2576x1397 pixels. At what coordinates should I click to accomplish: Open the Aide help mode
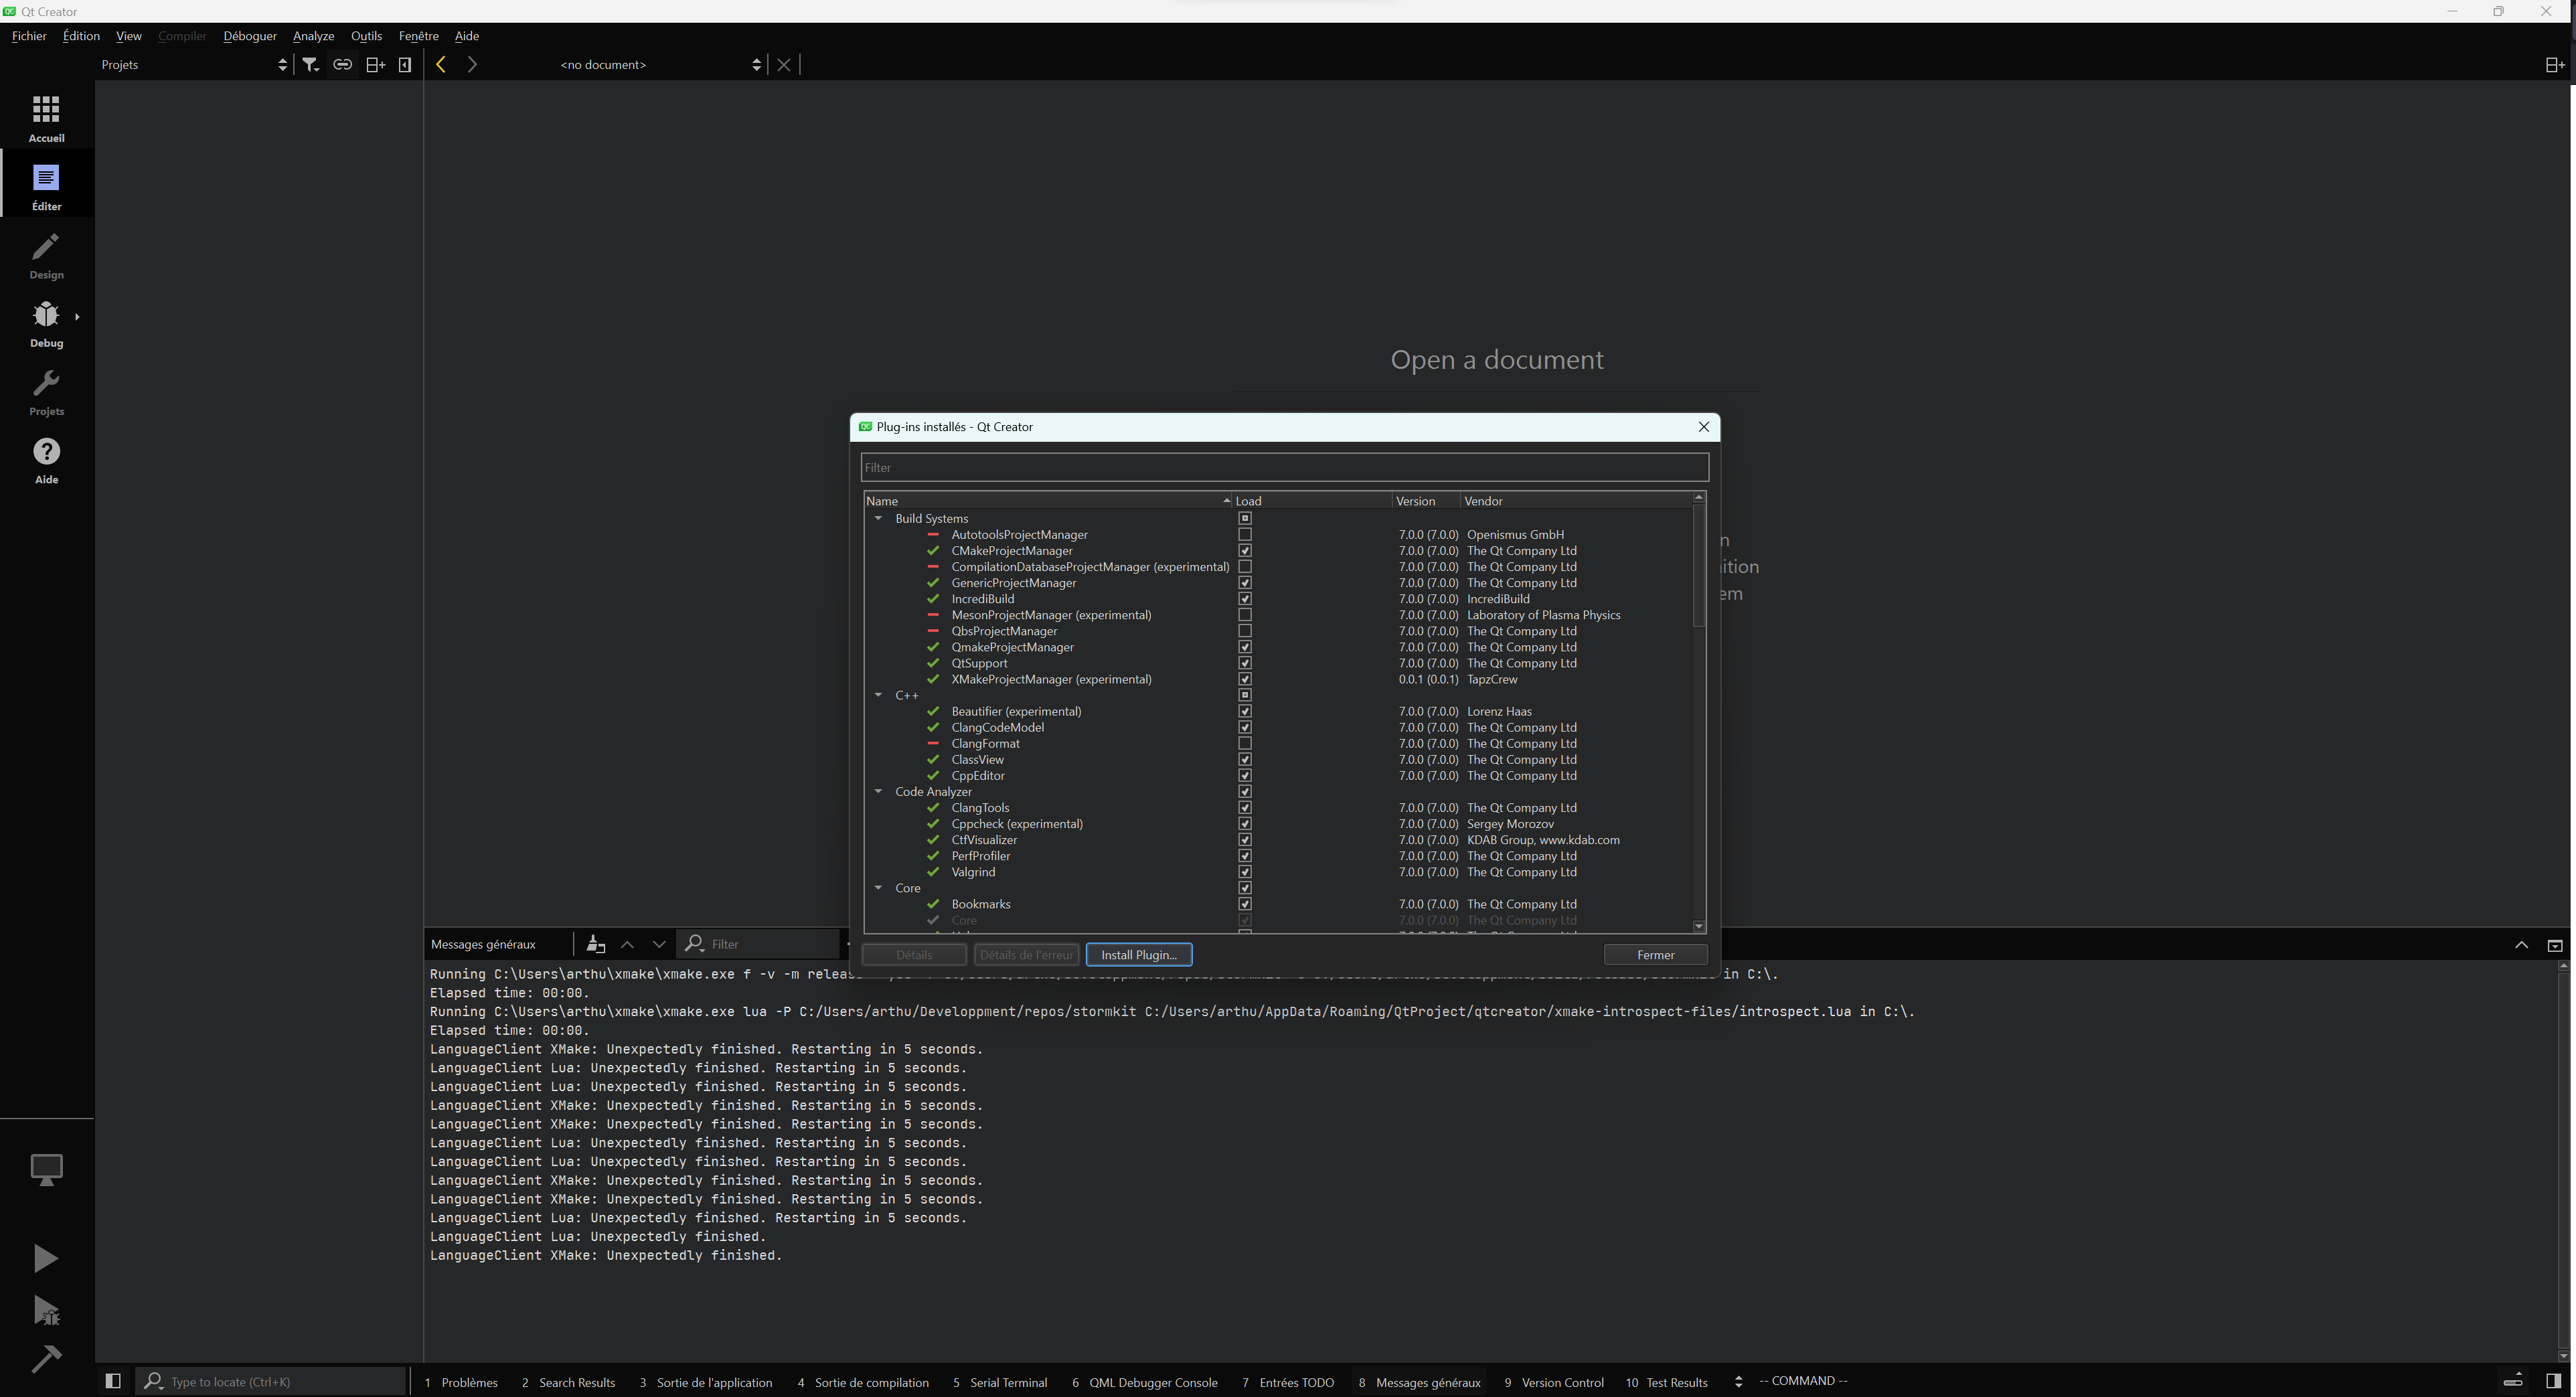click(x=46, y=461)
